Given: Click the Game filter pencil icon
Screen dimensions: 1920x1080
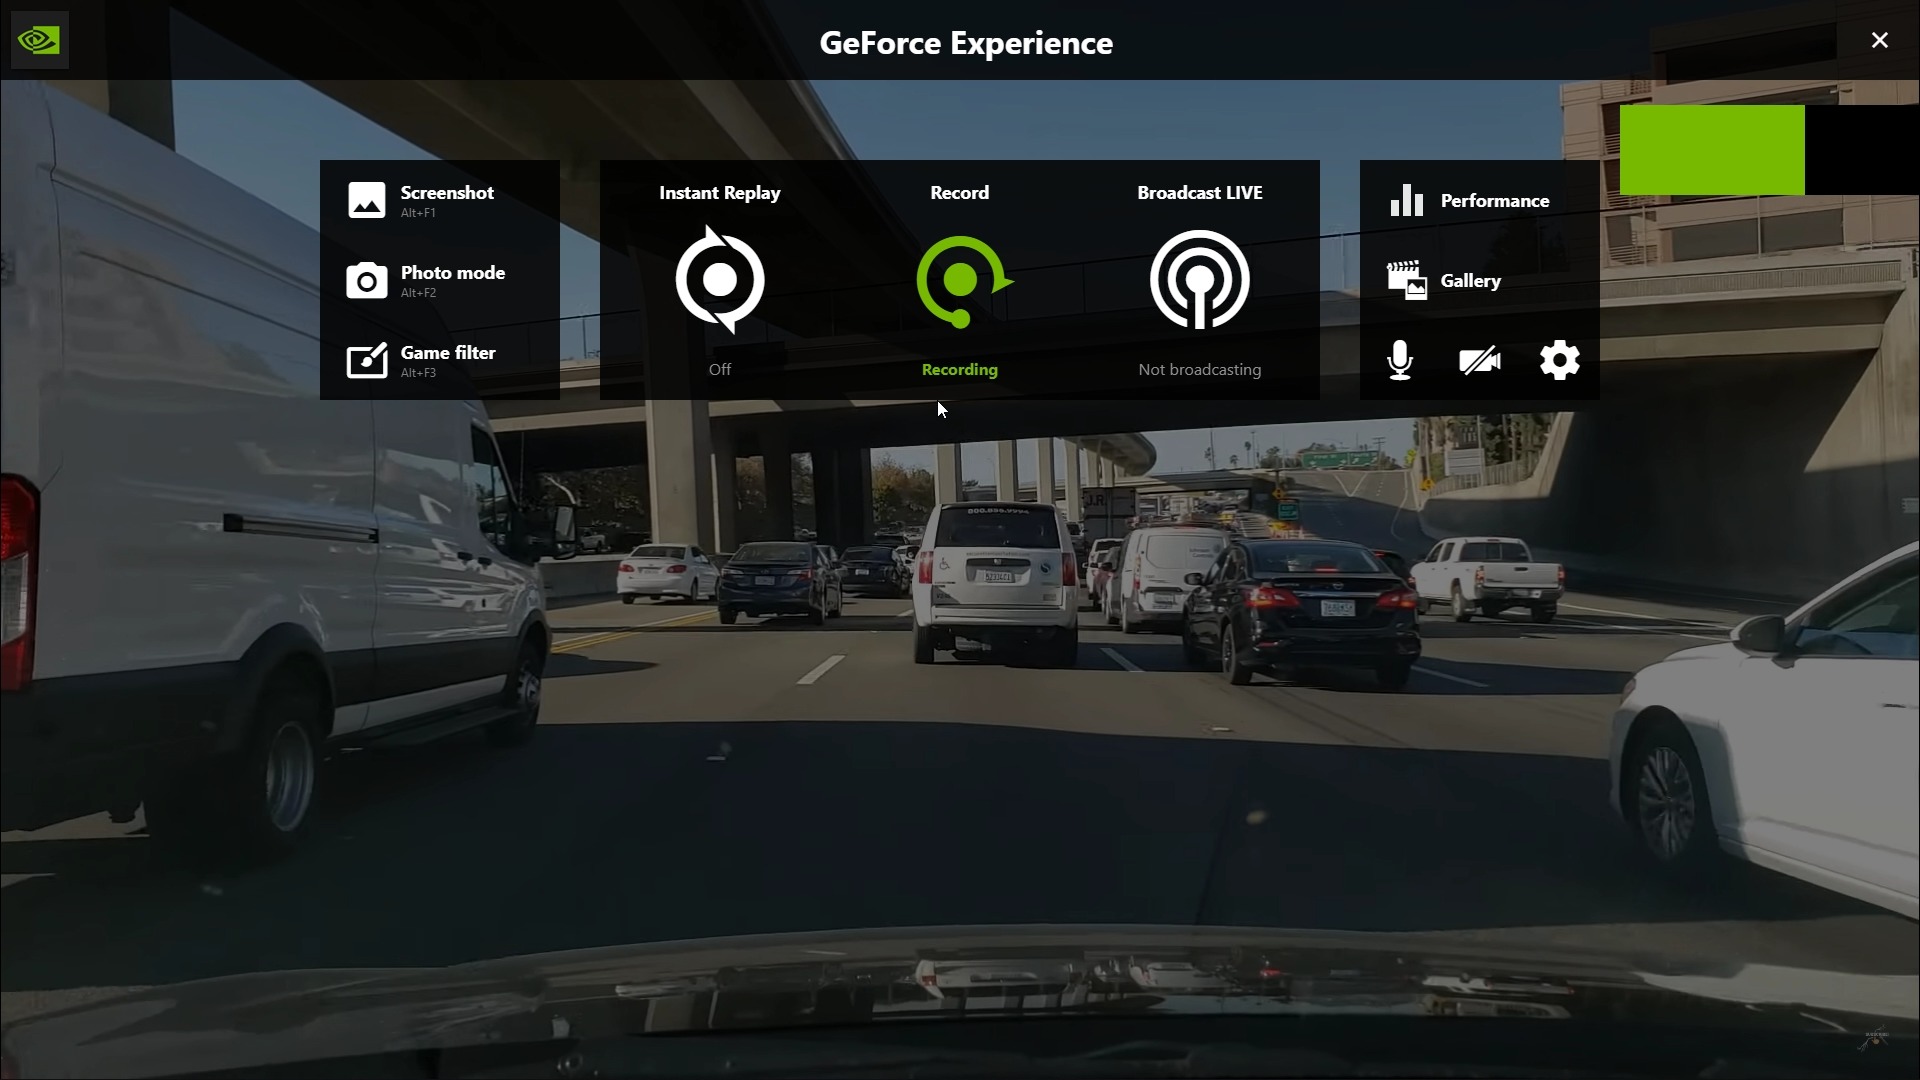Looking at the screenshot, I should click(x=366, y=360).
